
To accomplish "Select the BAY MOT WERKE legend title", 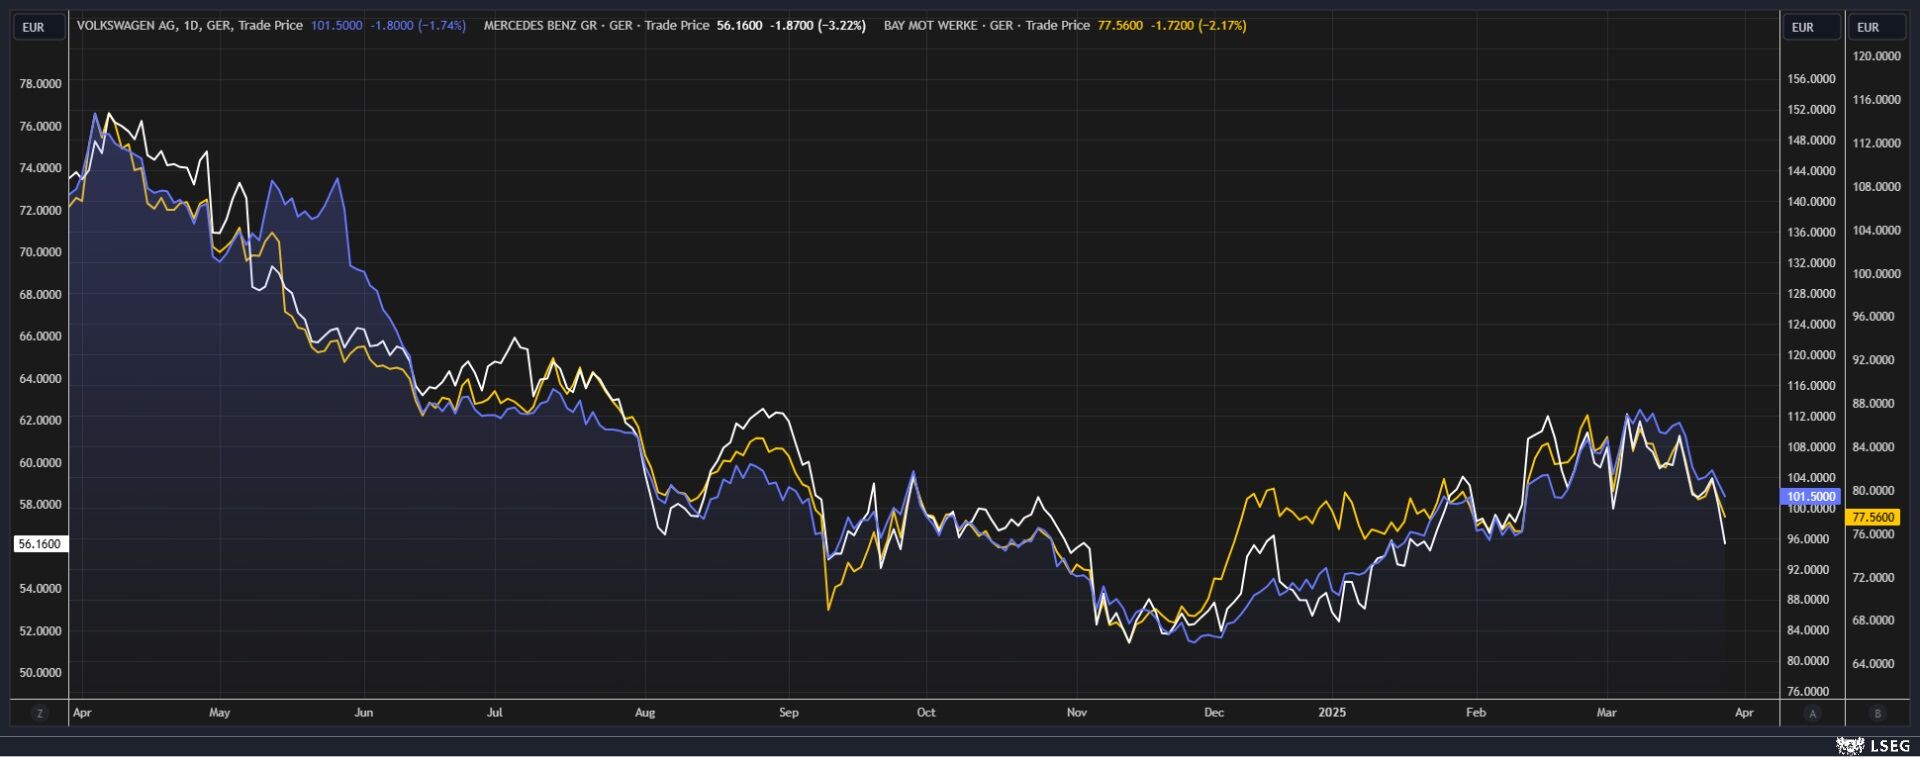I will coord(987,26).
